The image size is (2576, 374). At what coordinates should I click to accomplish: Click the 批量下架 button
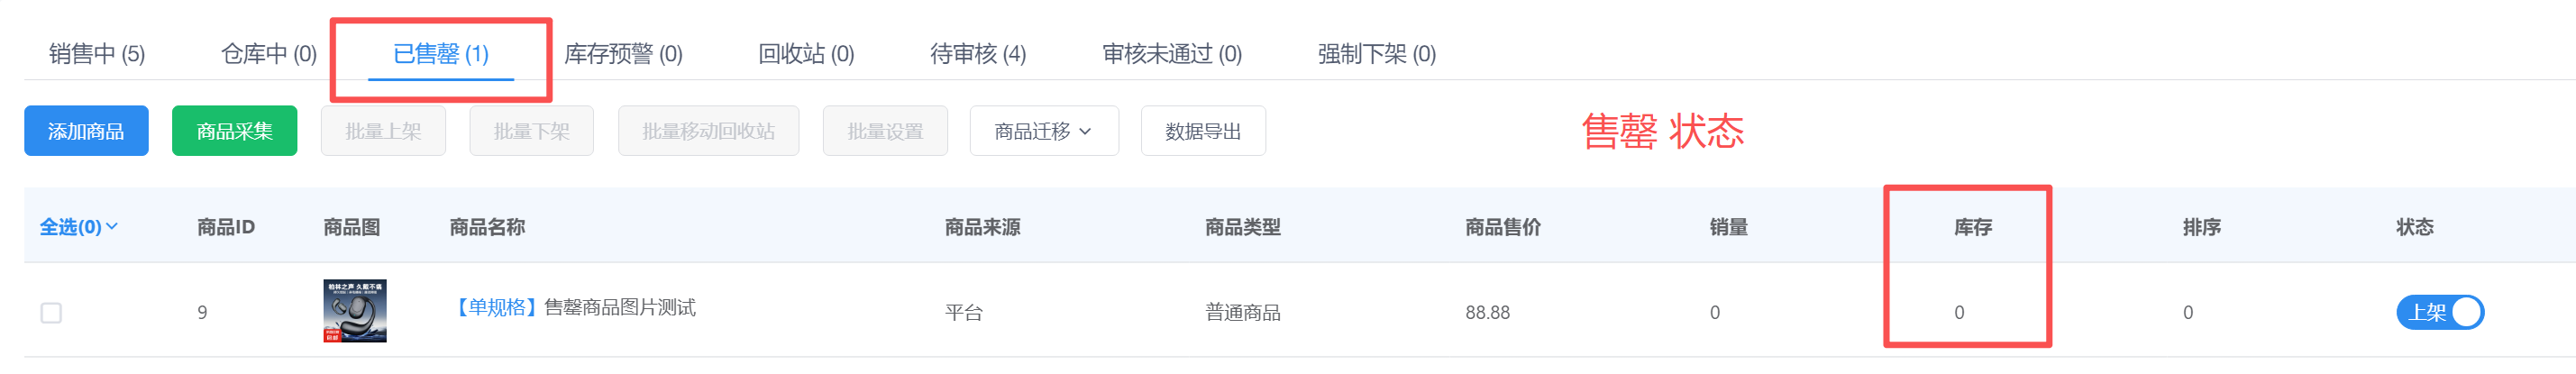click(x=531, y=131)
